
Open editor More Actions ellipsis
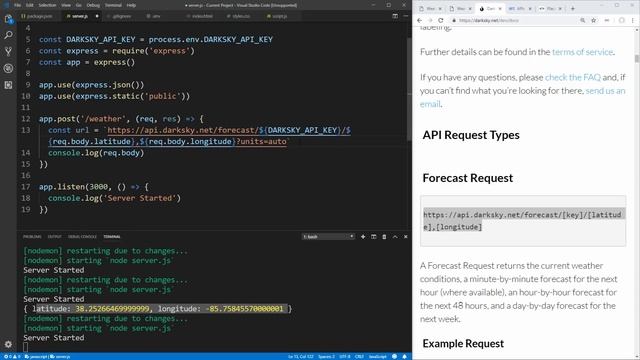click(405, 16)
